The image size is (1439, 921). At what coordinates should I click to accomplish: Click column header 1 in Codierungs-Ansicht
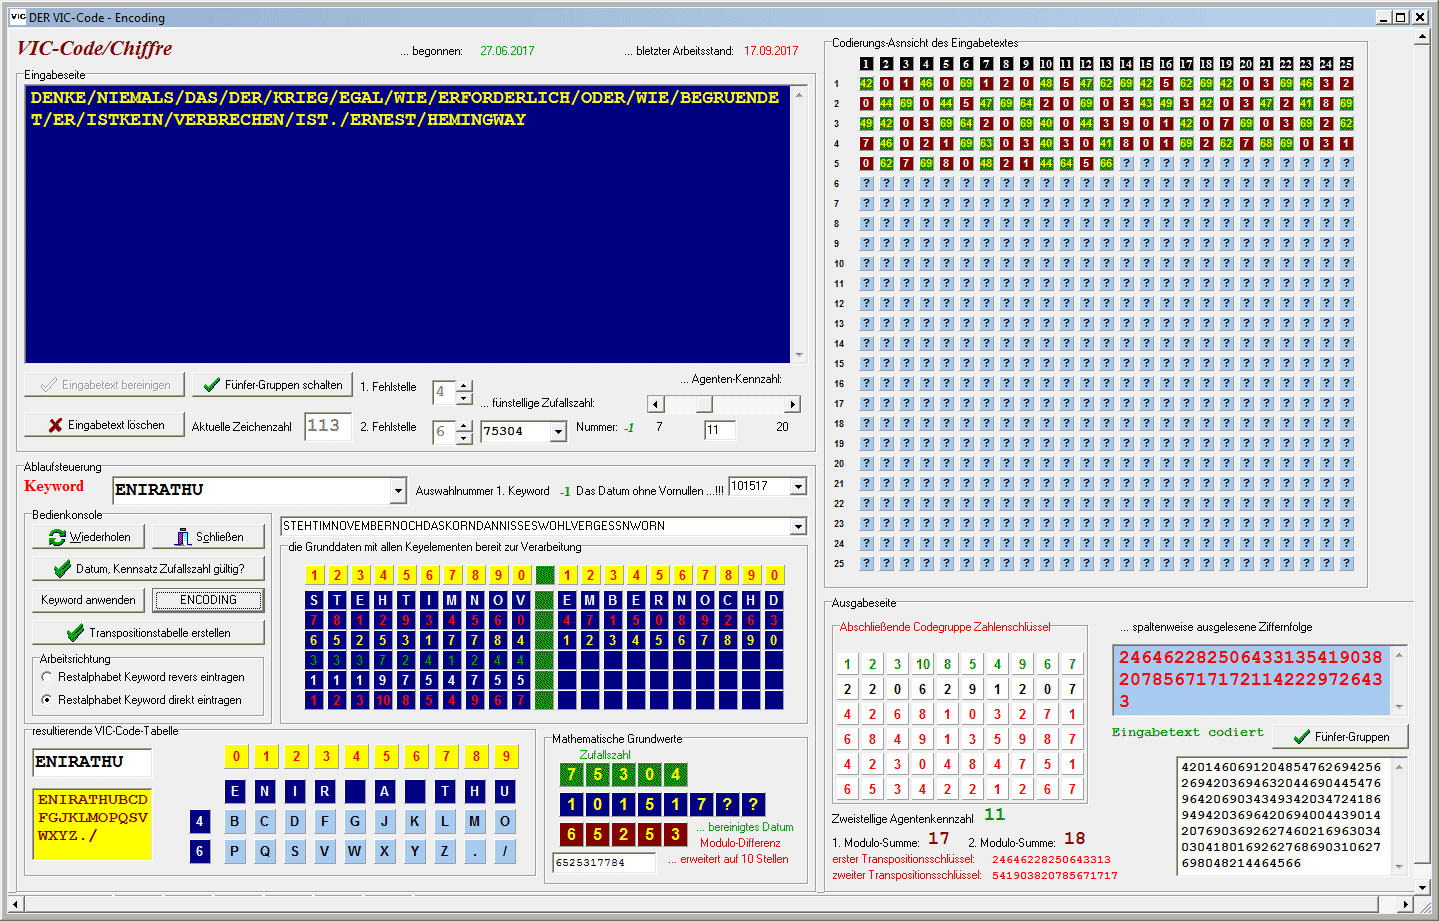pos(866,64)
